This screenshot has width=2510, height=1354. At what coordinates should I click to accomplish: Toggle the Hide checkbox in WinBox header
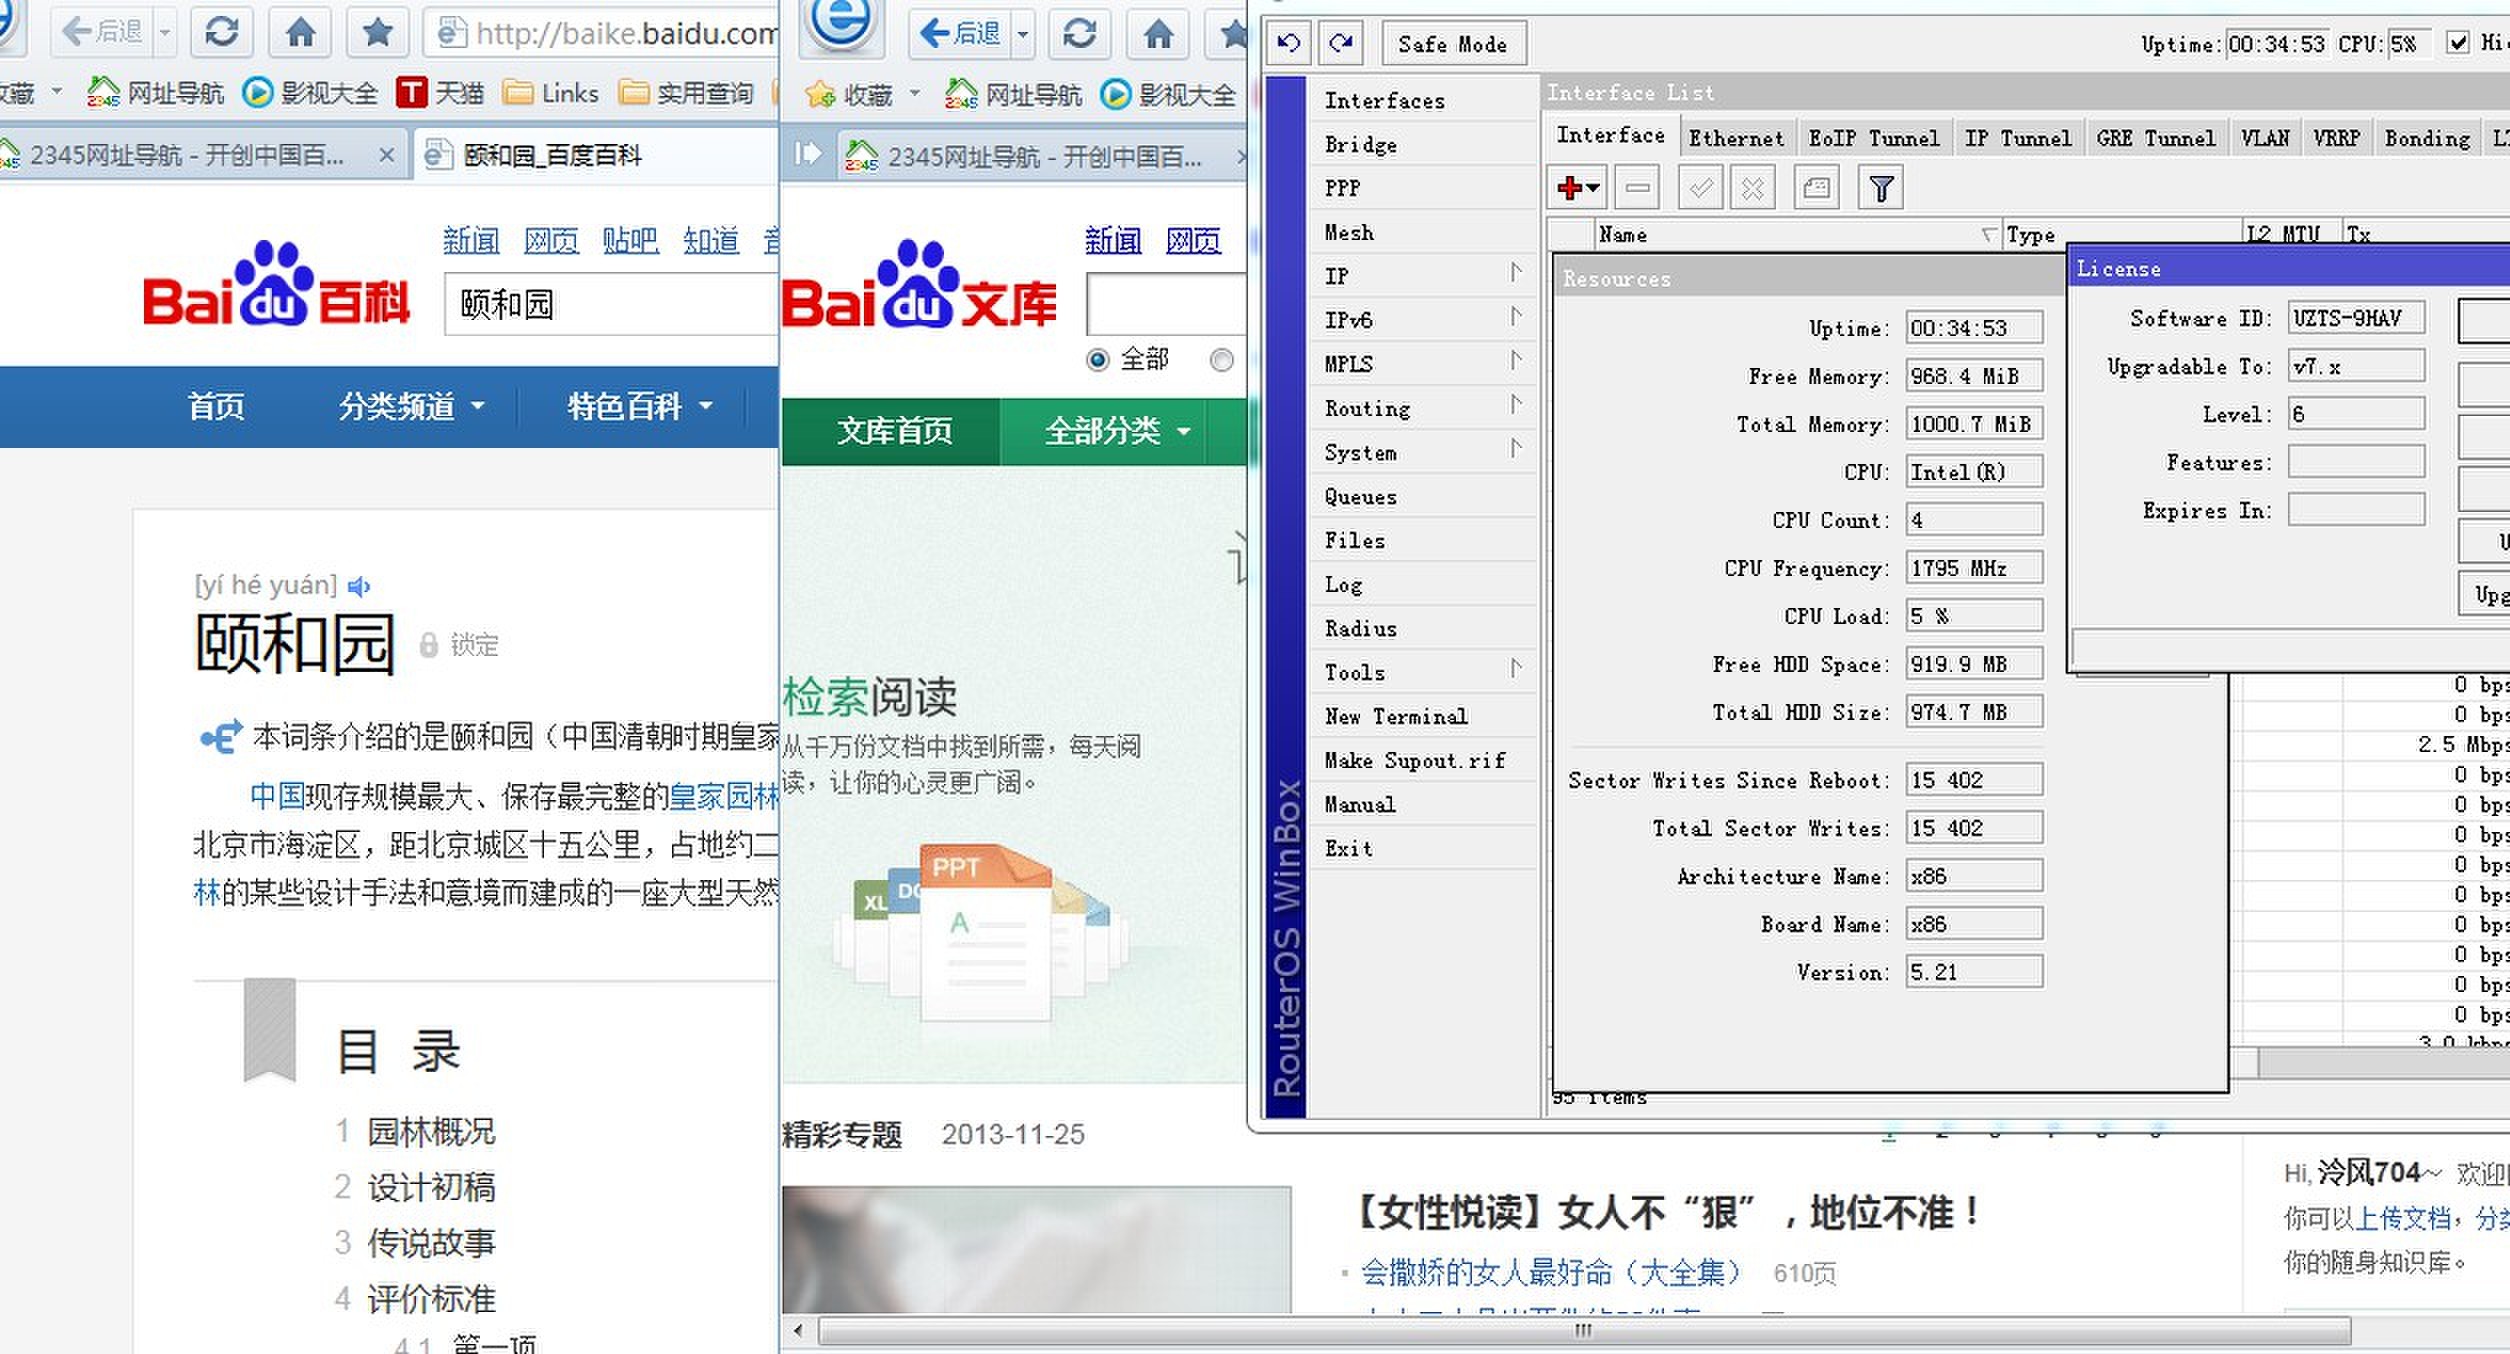point(2457,43)
